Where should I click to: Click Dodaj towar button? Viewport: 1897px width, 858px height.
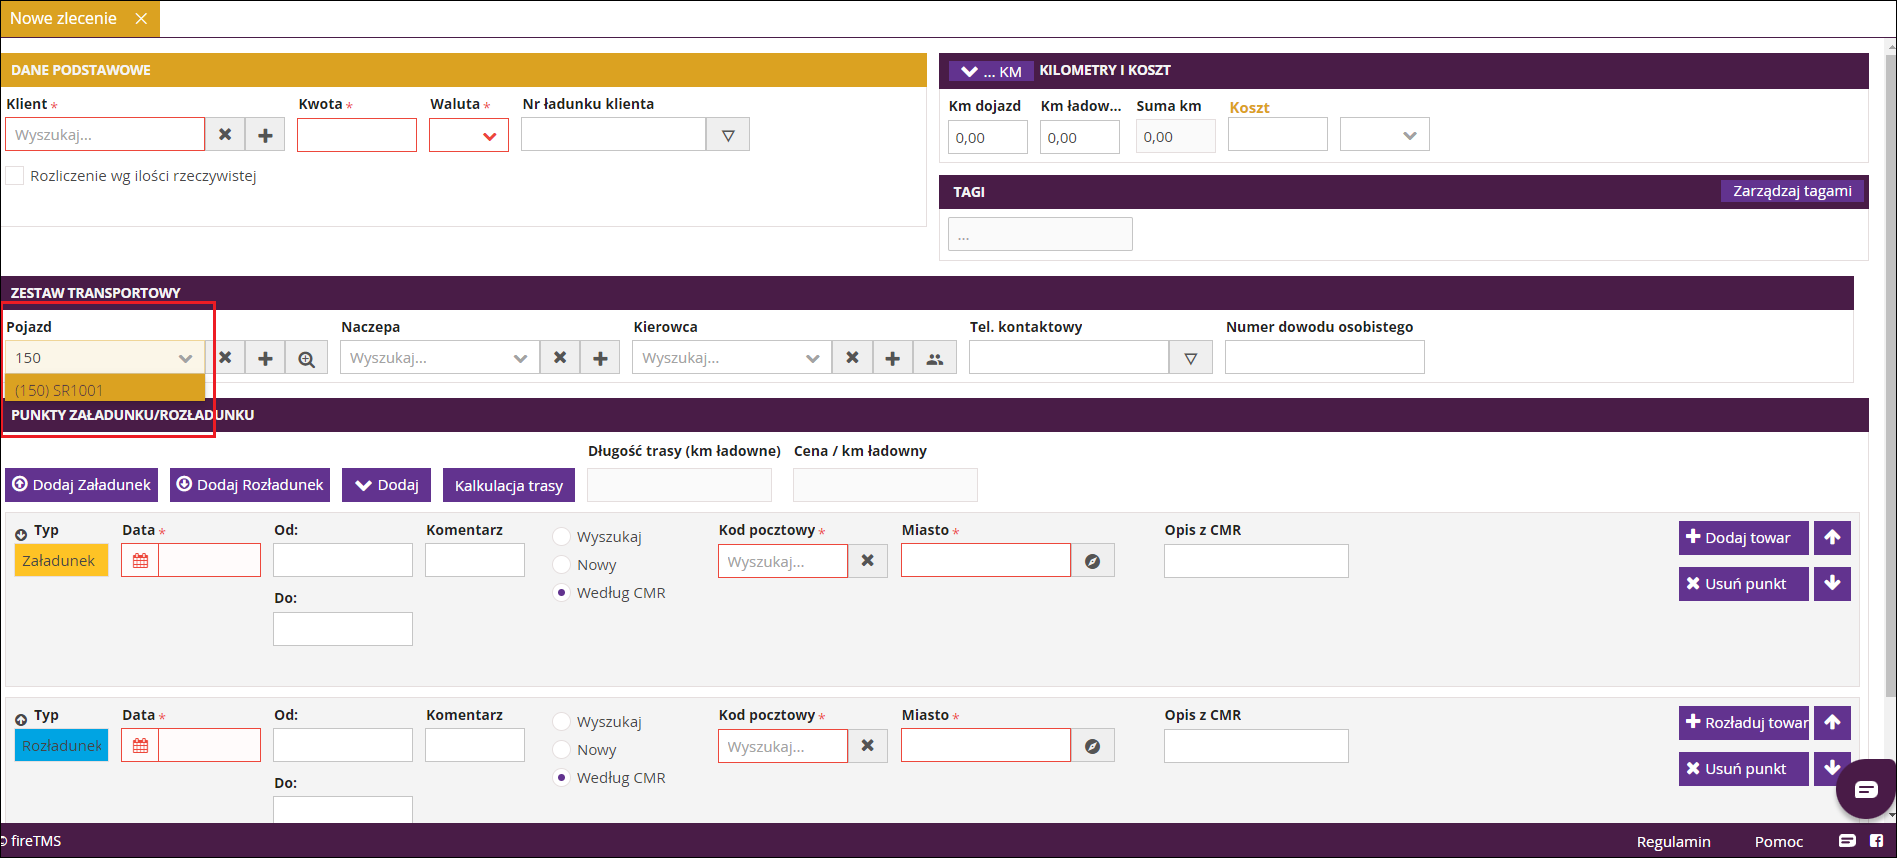click(x=1743, y=538)
